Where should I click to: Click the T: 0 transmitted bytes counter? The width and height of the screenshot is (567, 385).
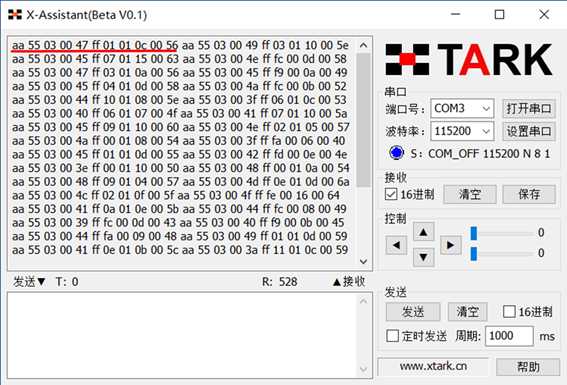click(67, 282)
